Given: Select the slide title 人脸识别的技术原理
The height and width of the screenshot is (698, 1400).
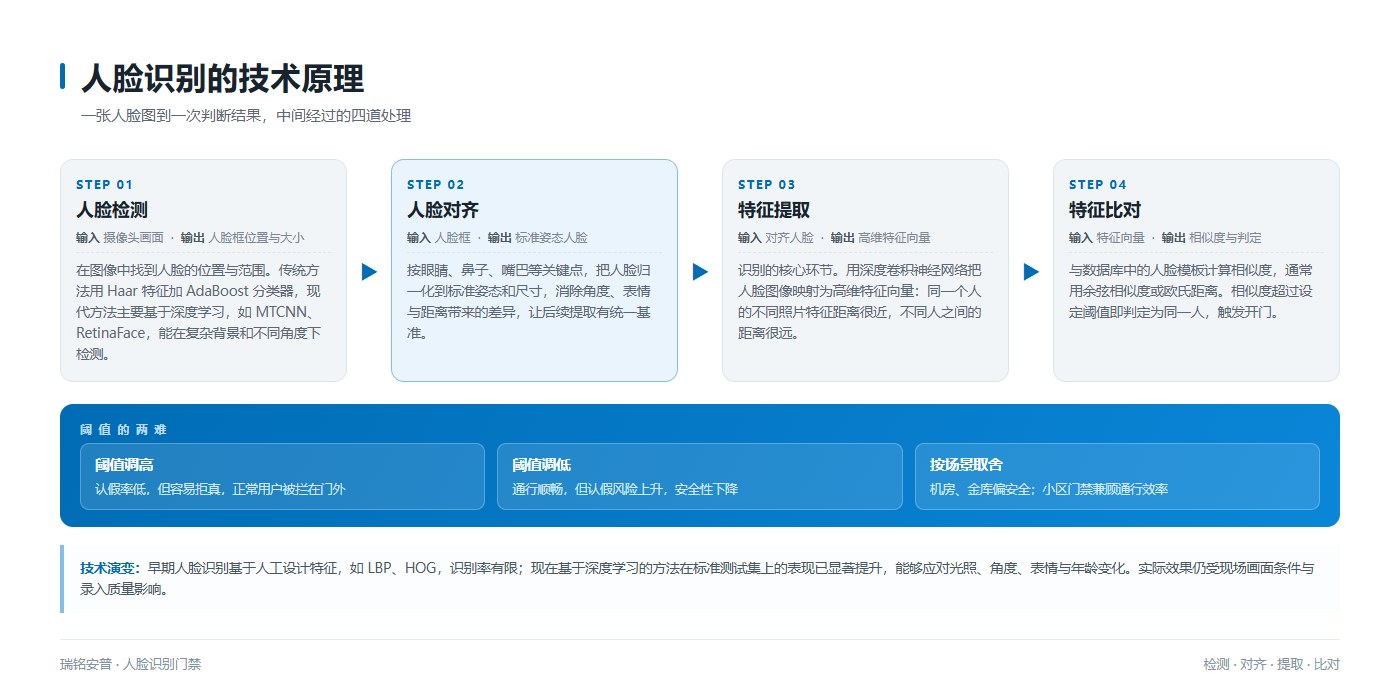Looking at the screenshot, I should coord(222,78).
